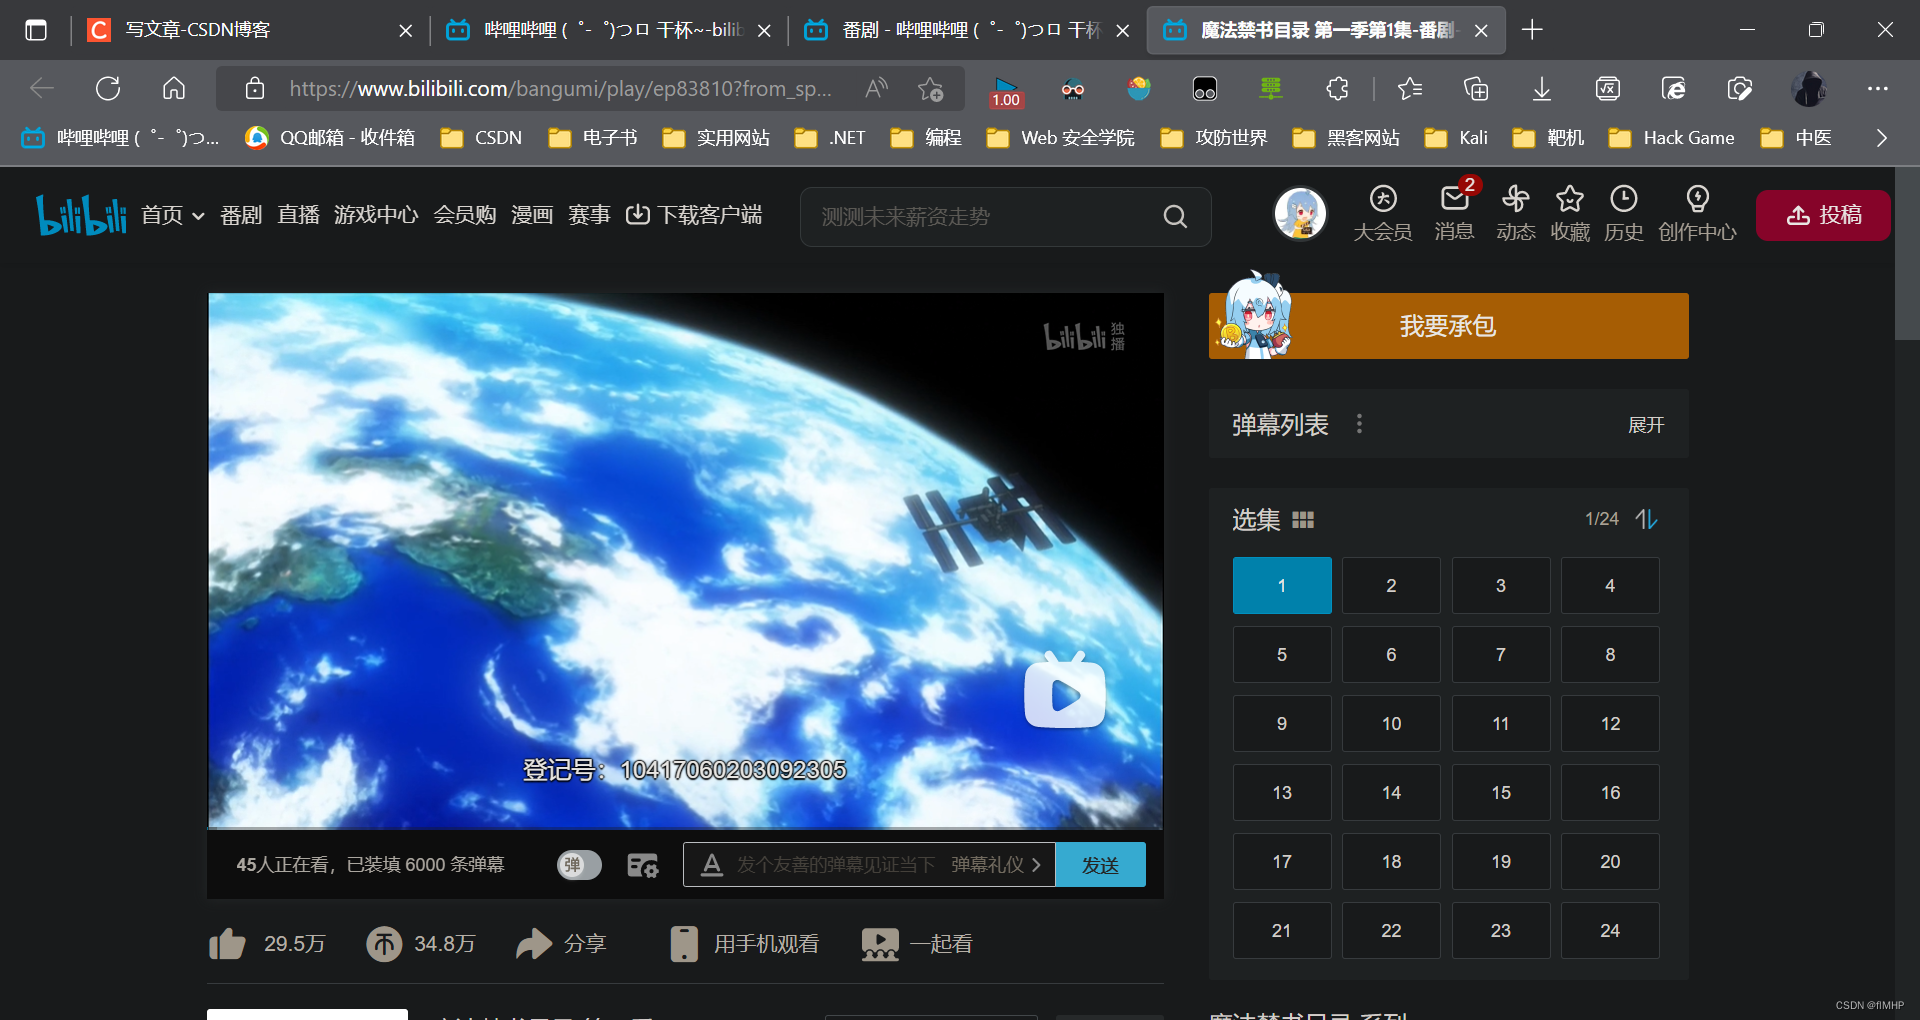Screen dimensions: 1920x1020
Task: Open the 番剧 navigation item
Action: point(241,215)
